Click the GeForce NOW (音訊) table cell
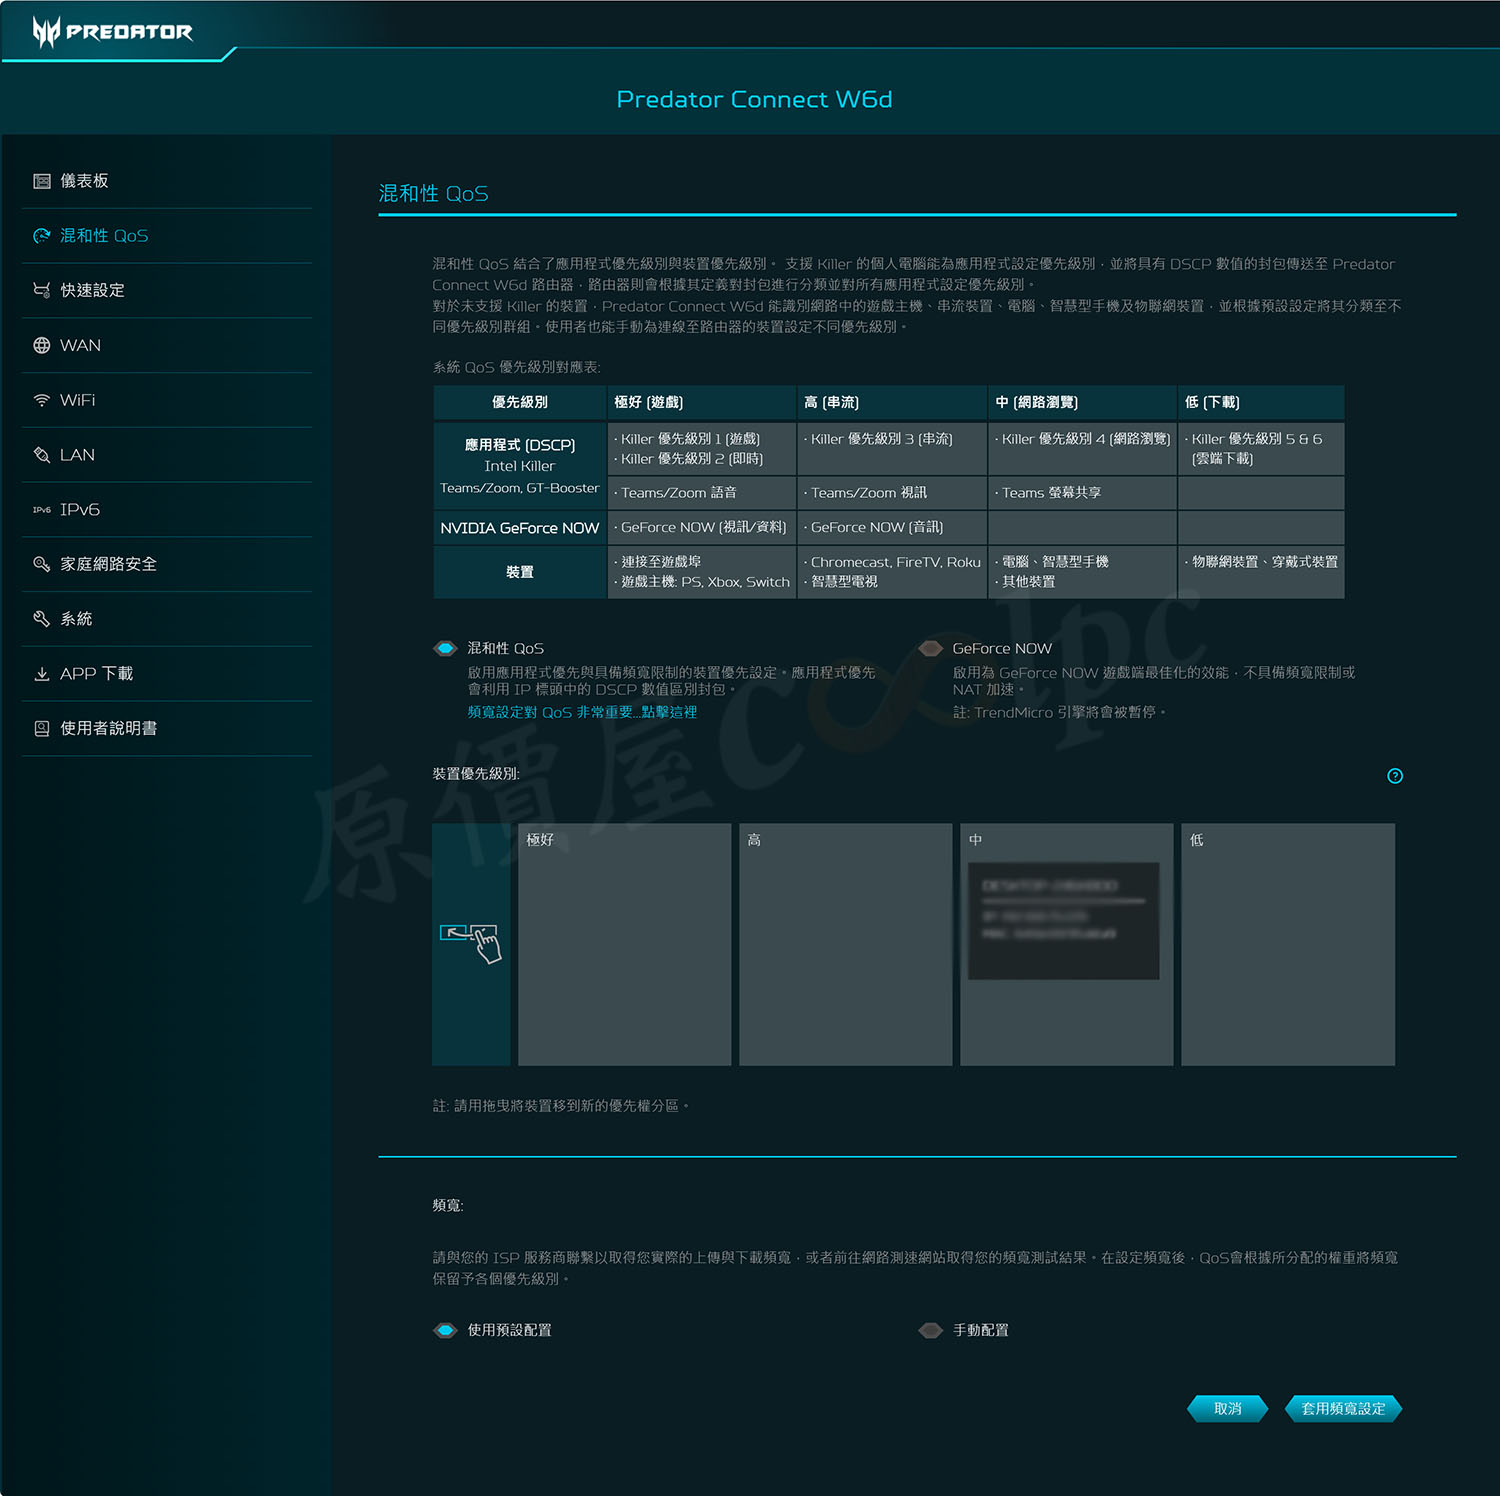The image size is (1500, 1496). click(892, 528)
